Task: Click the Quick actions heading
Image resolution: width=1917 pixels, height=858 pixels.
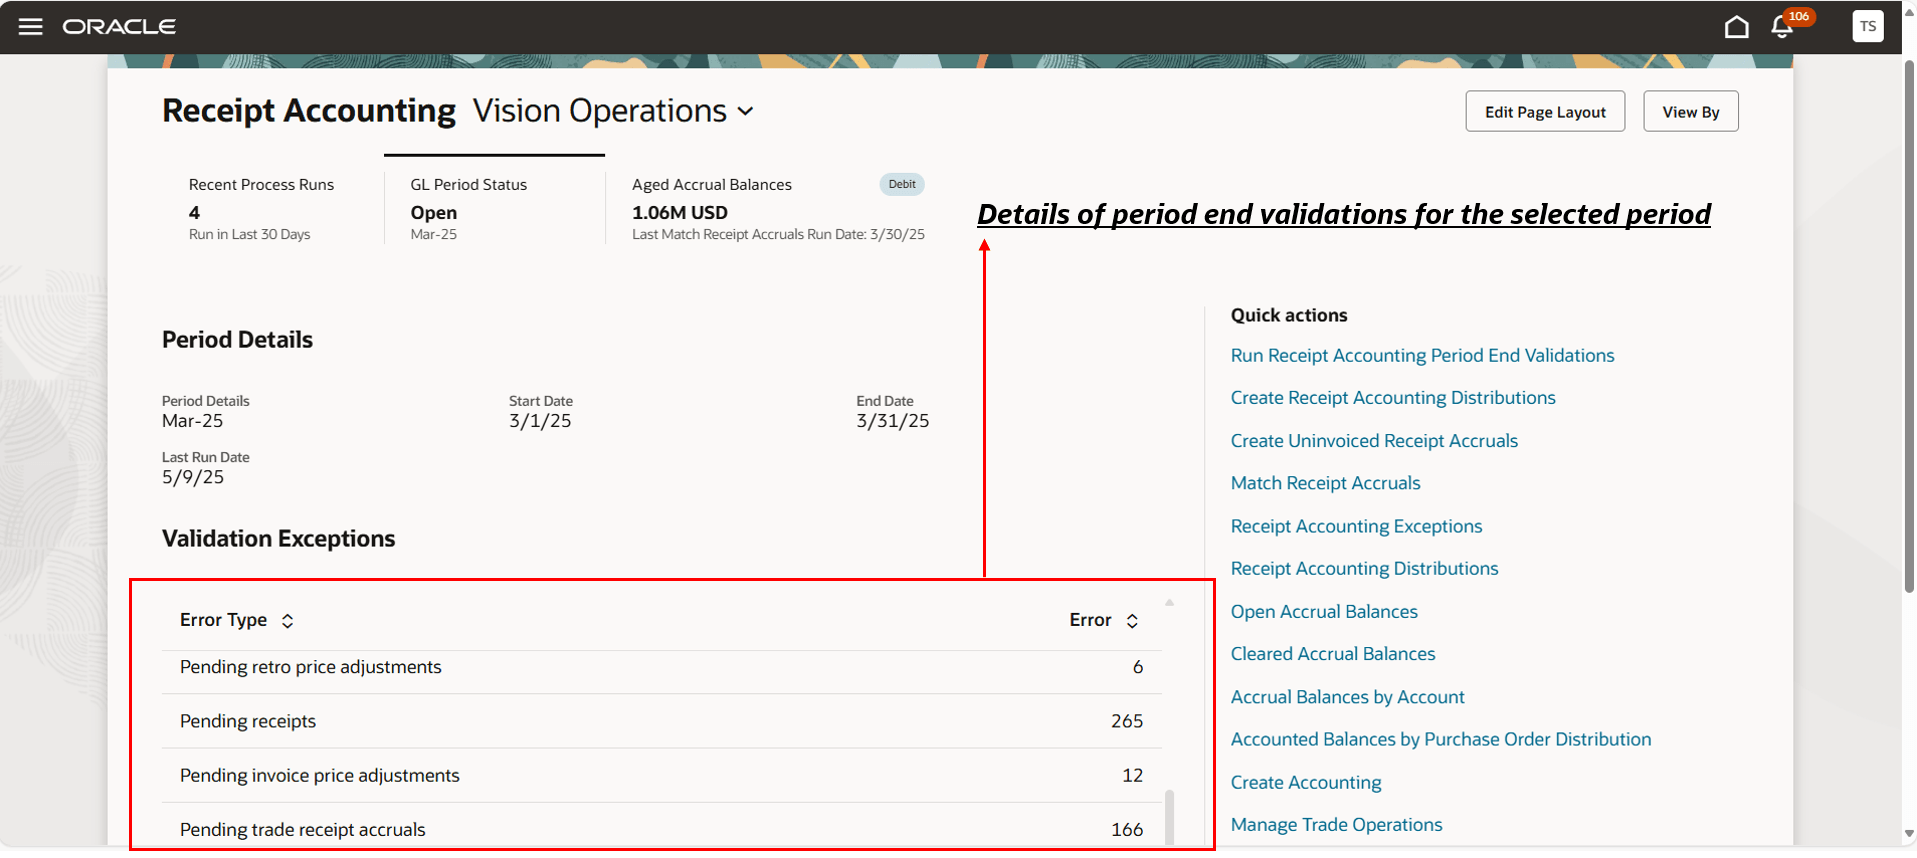Action: tap(1289, 316)
